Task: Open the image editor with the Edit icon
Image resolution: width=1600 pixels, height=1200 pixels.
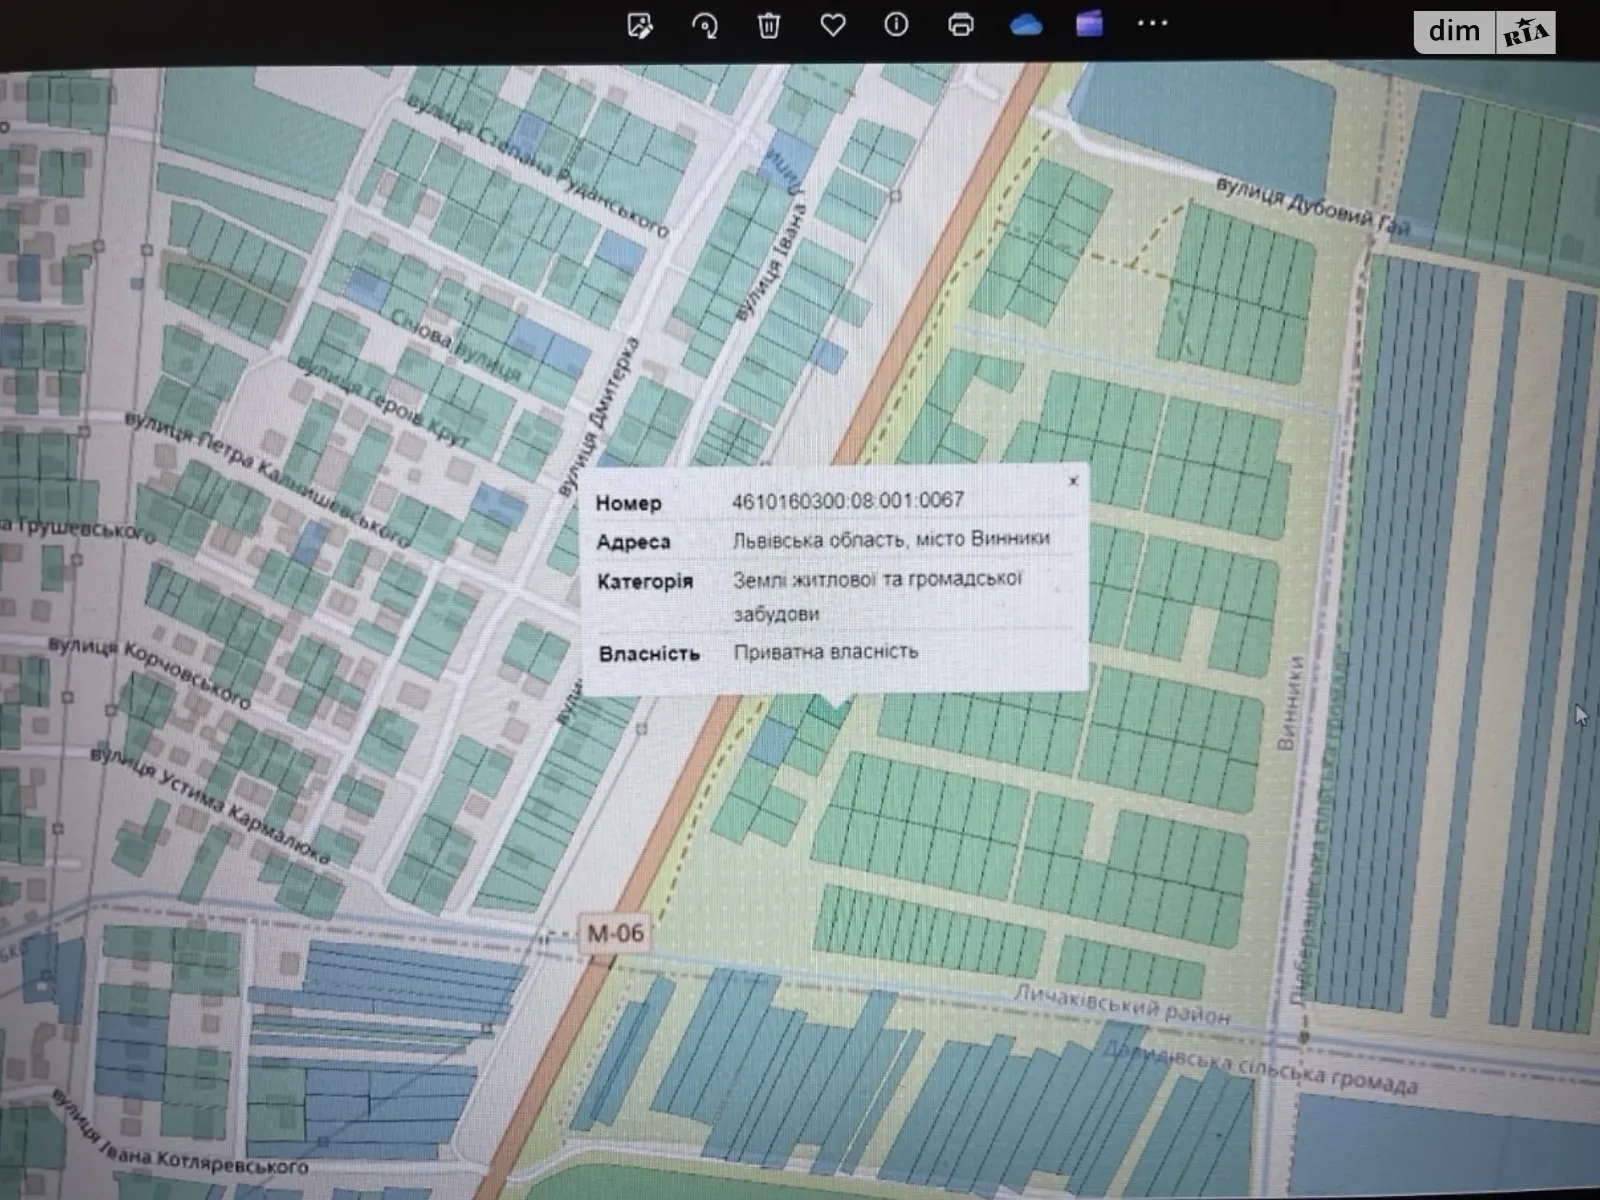Action: click(x=640, y=26)
